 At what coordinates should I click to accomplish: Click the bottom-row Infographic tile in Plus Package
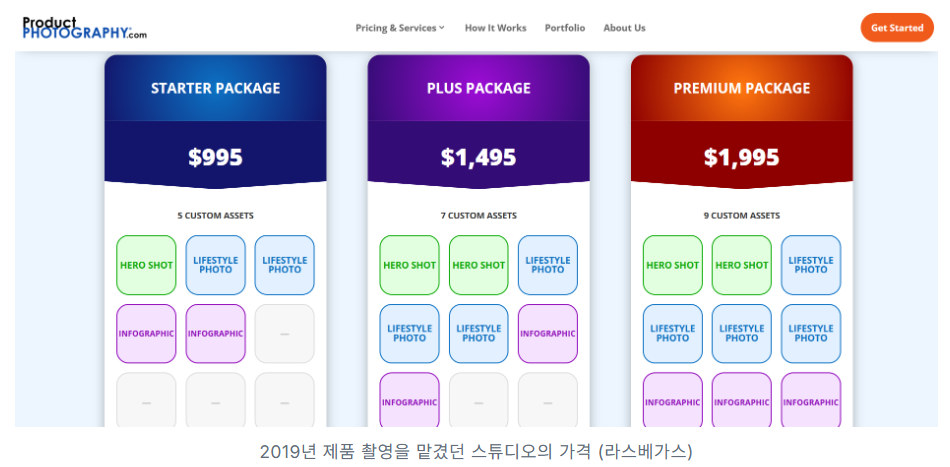click(410, 401)
